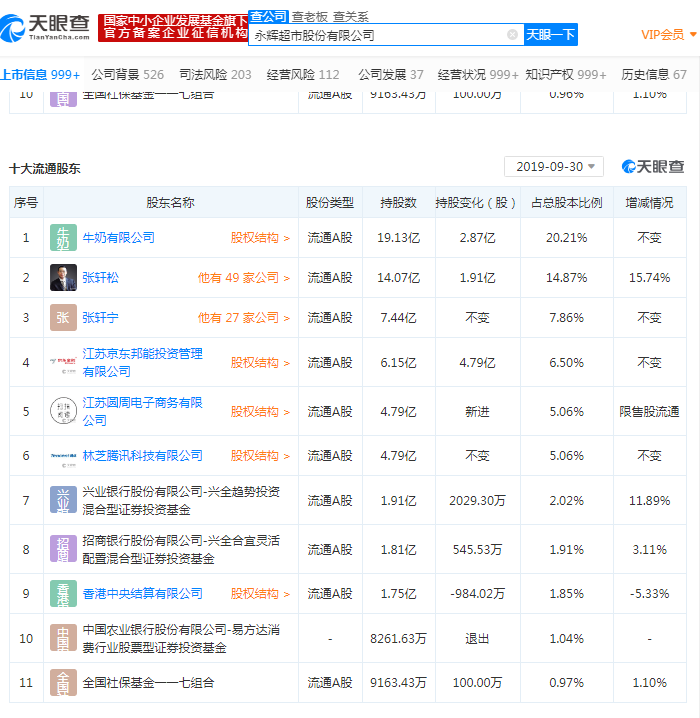
Task: Select the 14.87% ratio cell
Action: click(566, 277)
